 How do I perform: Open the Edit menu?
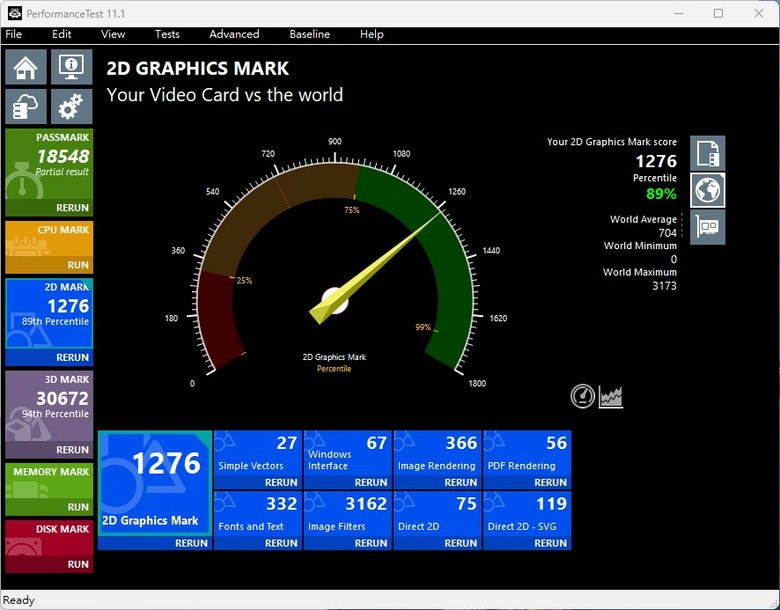[62, 34]
